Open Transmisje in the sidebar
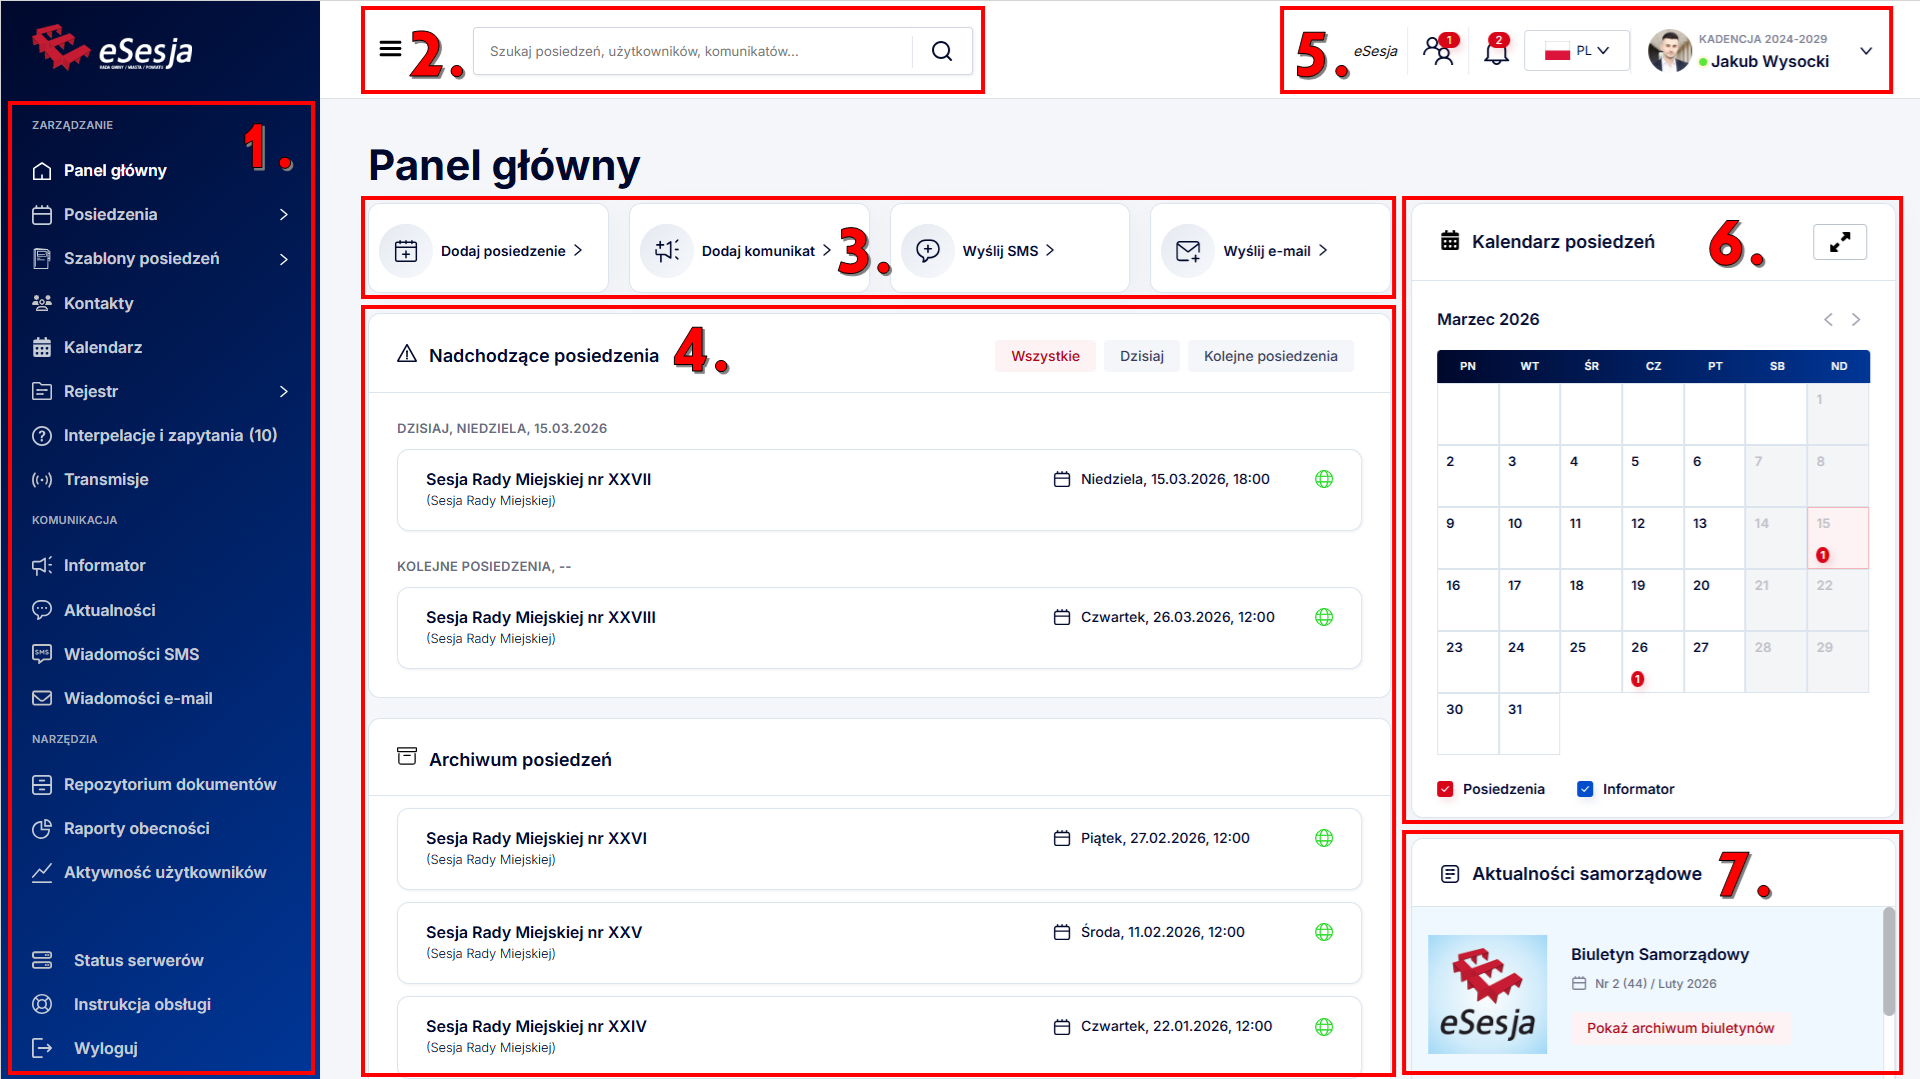 pos(106,479)
